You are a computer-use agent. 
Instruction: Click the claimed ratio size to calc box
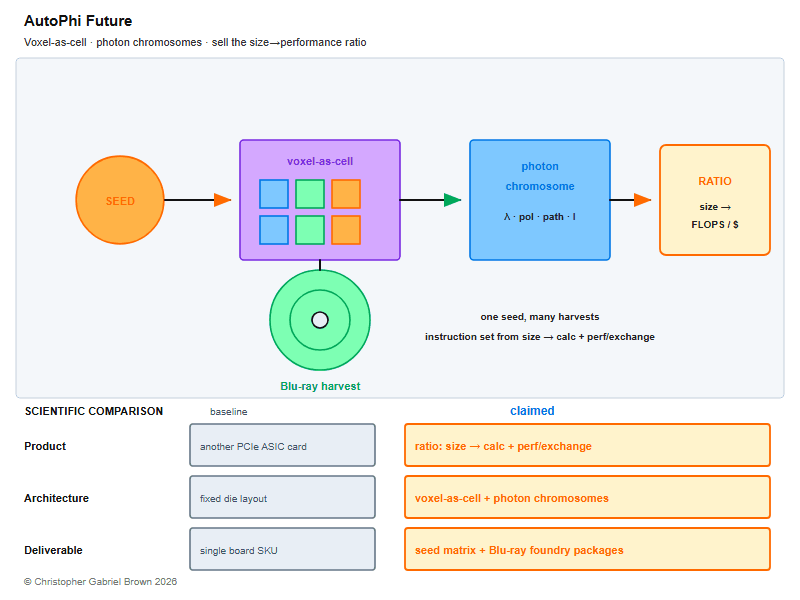point(587,445)
